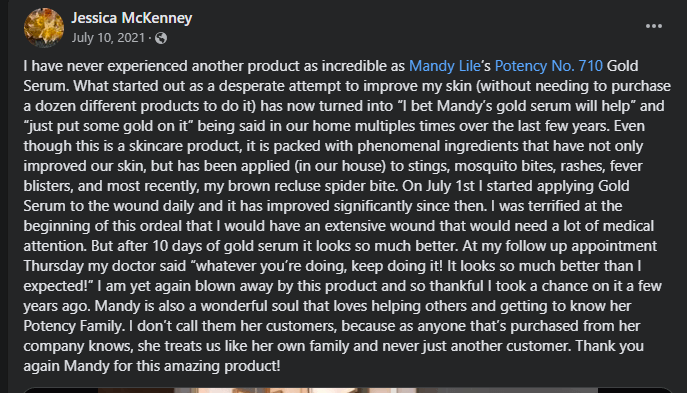Click the words "Potency Family" in the post
The image size is (687, 393).
tap(73, 326)
